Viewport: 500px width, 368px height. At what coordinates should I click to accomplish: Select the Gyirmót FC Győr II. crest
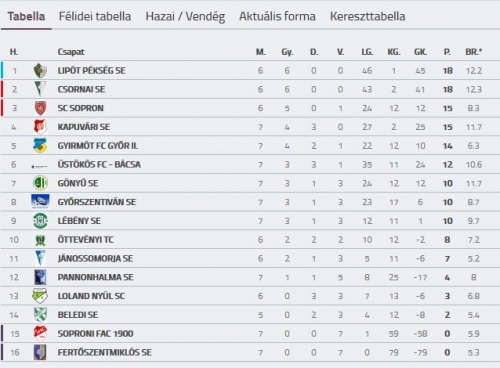click(40, 146)
